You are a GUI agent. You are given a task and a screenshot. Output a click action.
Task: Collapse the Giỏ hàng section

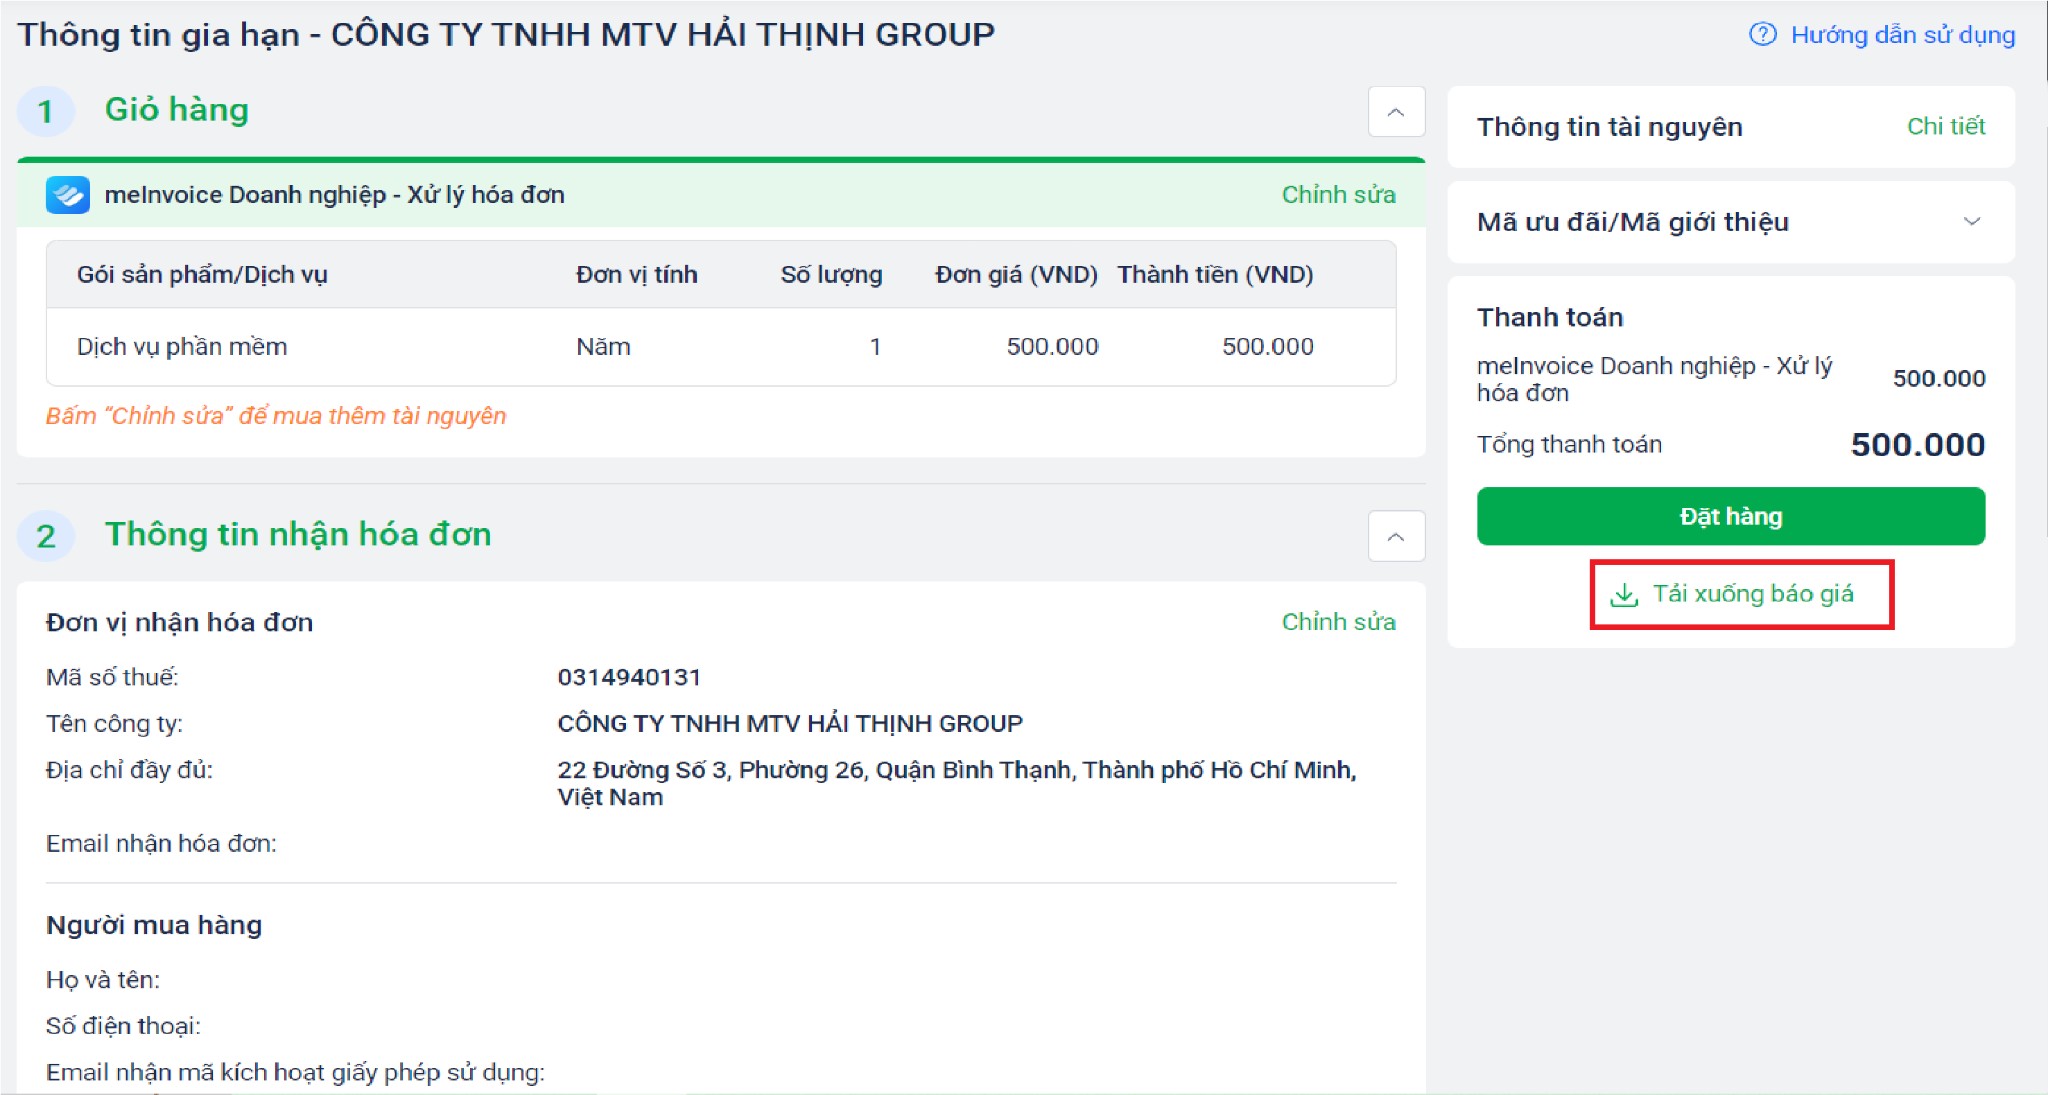point(1396,112)
